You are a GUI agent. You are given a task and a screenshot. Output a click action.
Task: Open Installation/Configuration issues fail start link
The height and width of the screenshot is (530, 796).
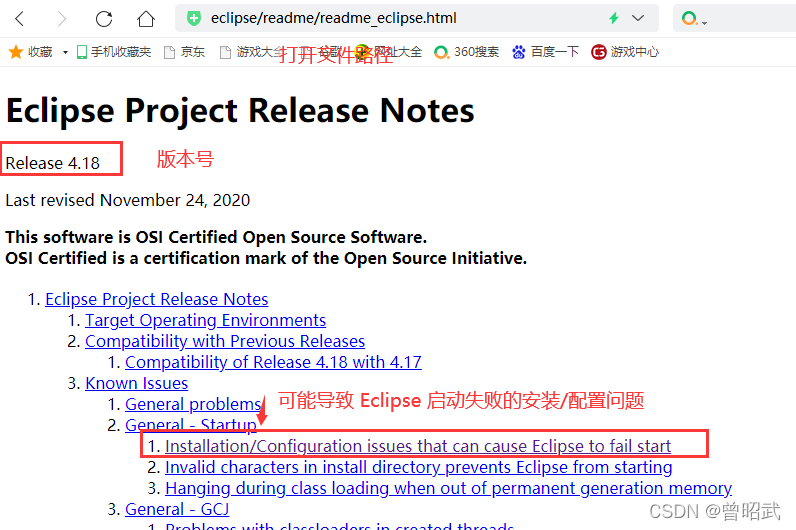tap(418, 446)
